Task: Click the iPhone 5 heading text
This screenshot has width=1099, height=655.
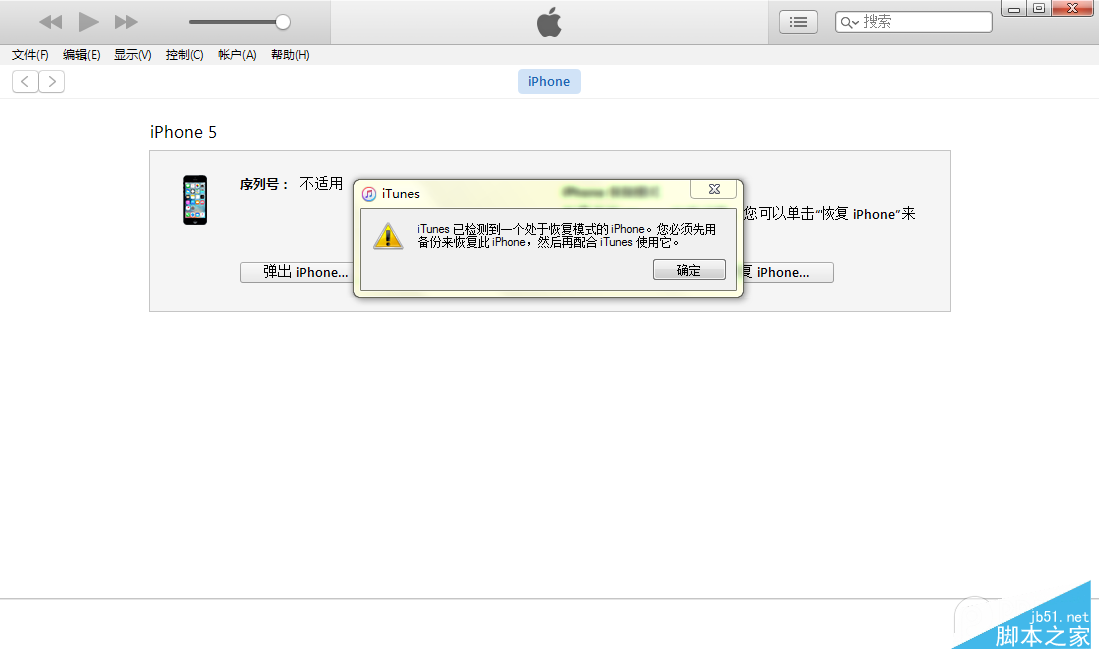Action: tap(184, 132)
